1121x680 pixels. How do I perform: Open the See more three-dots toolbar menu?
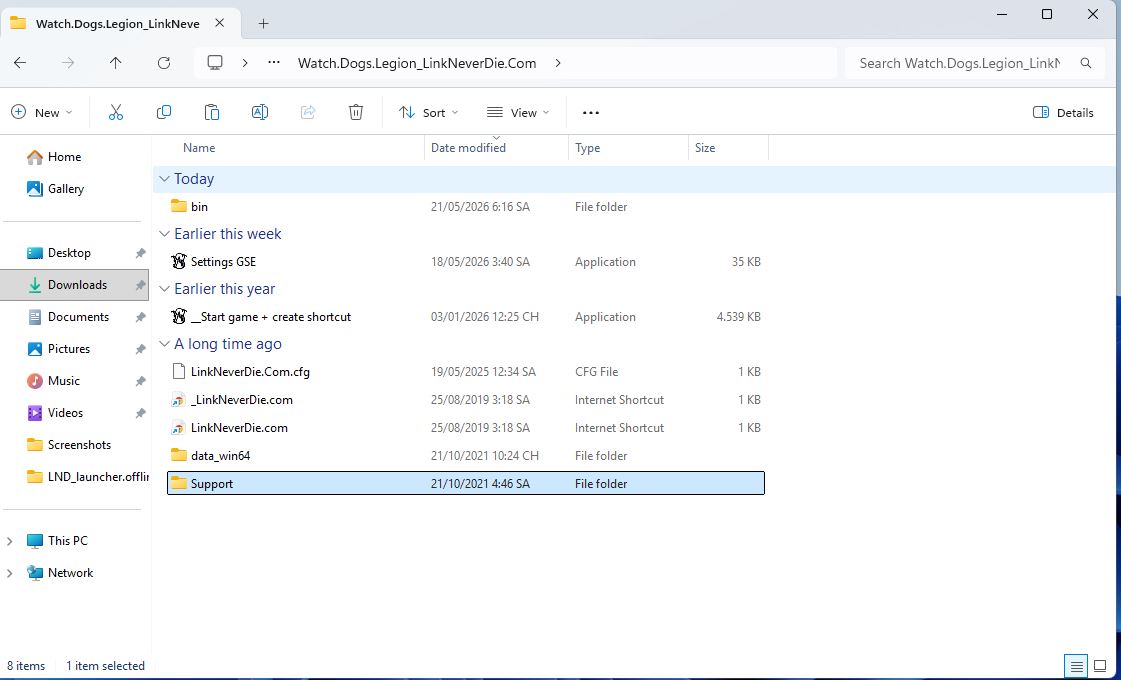click(x=591, y=112)
